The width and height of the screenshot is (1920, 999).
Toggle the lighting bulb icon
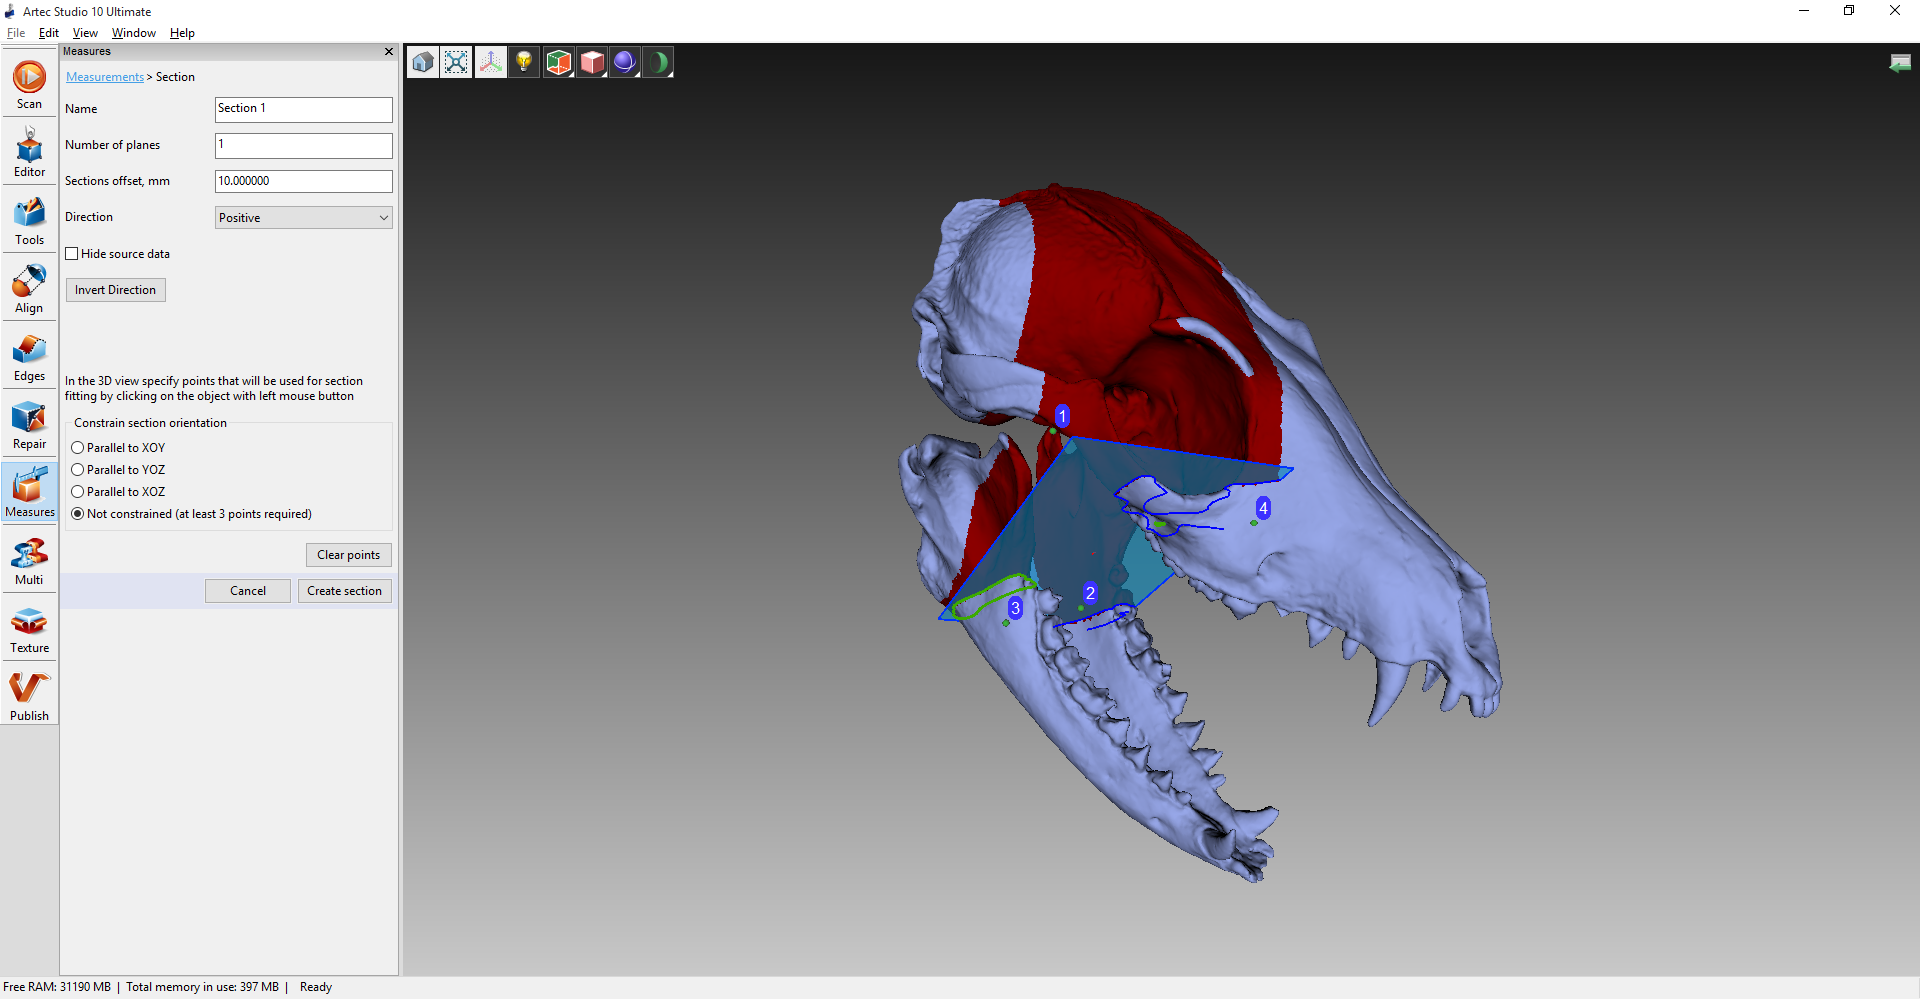point(524,62)
